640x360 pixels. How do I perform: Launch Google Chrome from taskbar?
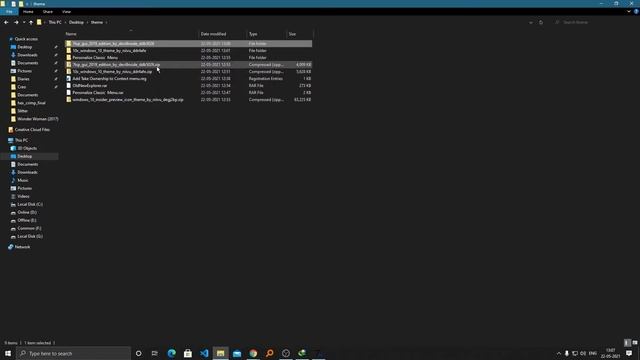pos(253,353)
